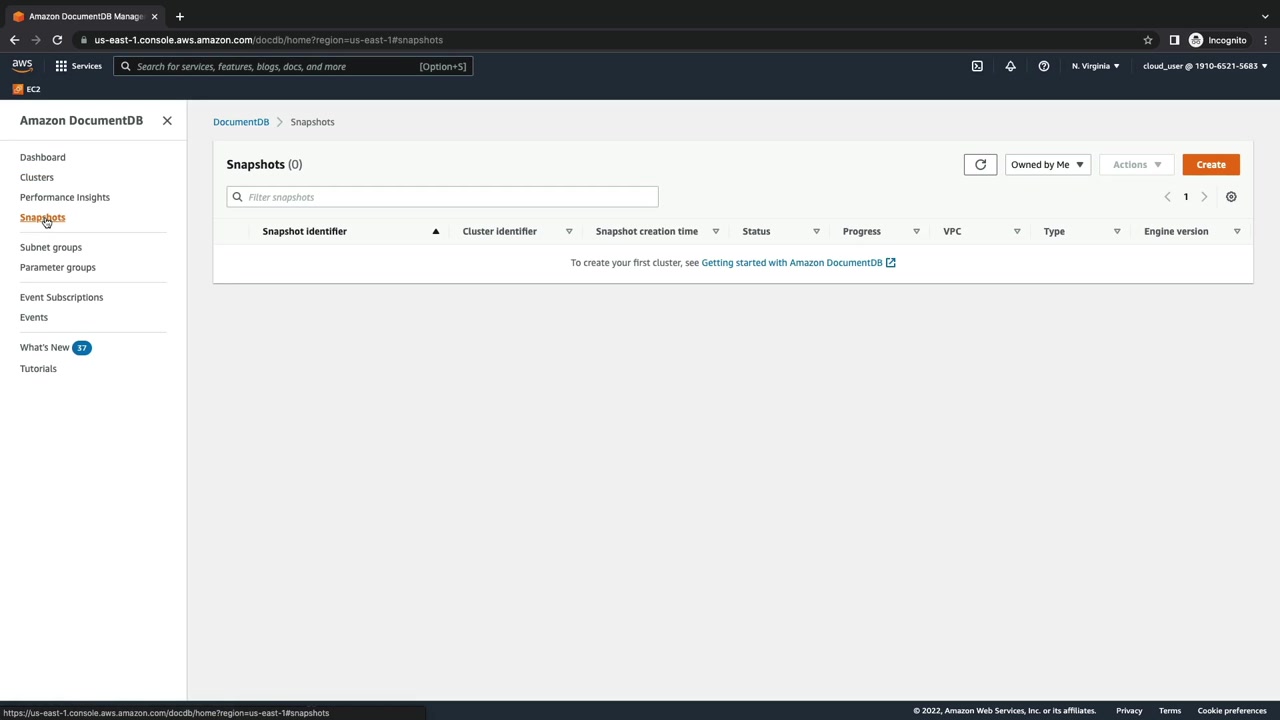Click the AWS logo home icon

(x=22, y=66)
